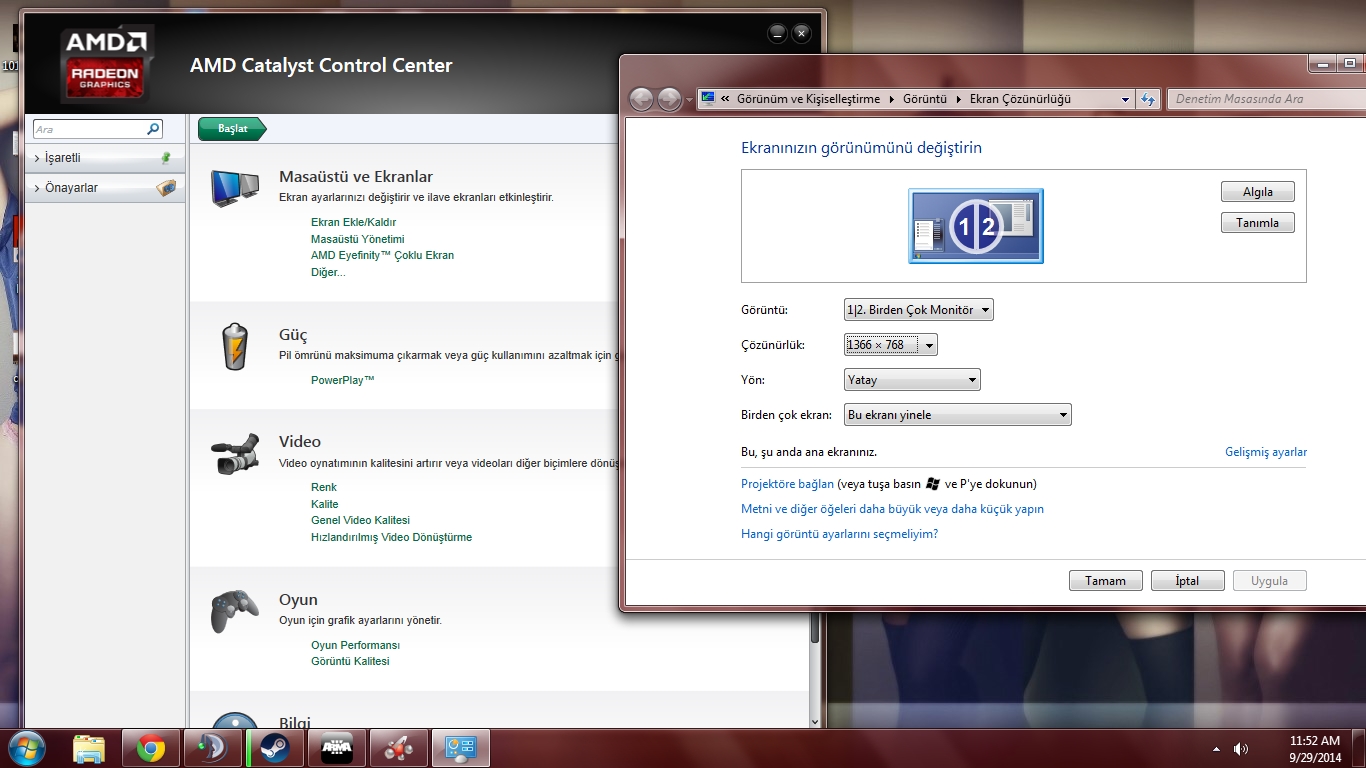Open the Windows Start menu
The height and width of the screenshot is (768, 1366).
coord(25,748)
